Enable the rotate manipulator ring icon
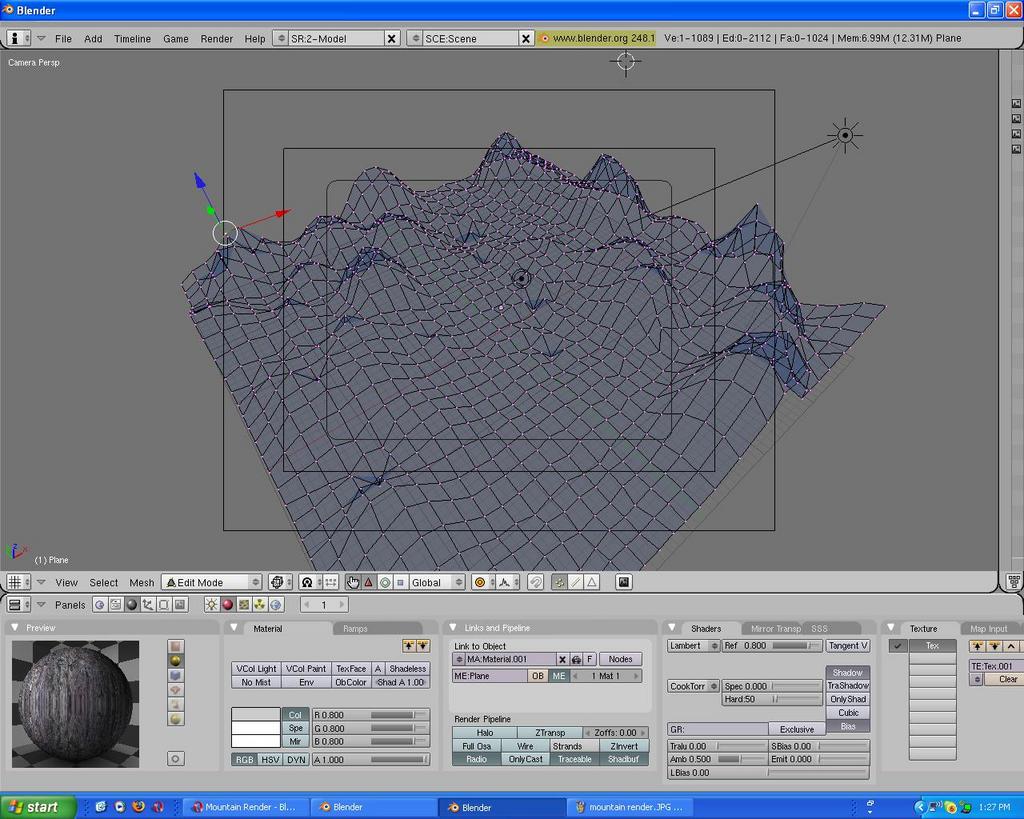This screenshot has width=1024, height=819. point(385,582)
